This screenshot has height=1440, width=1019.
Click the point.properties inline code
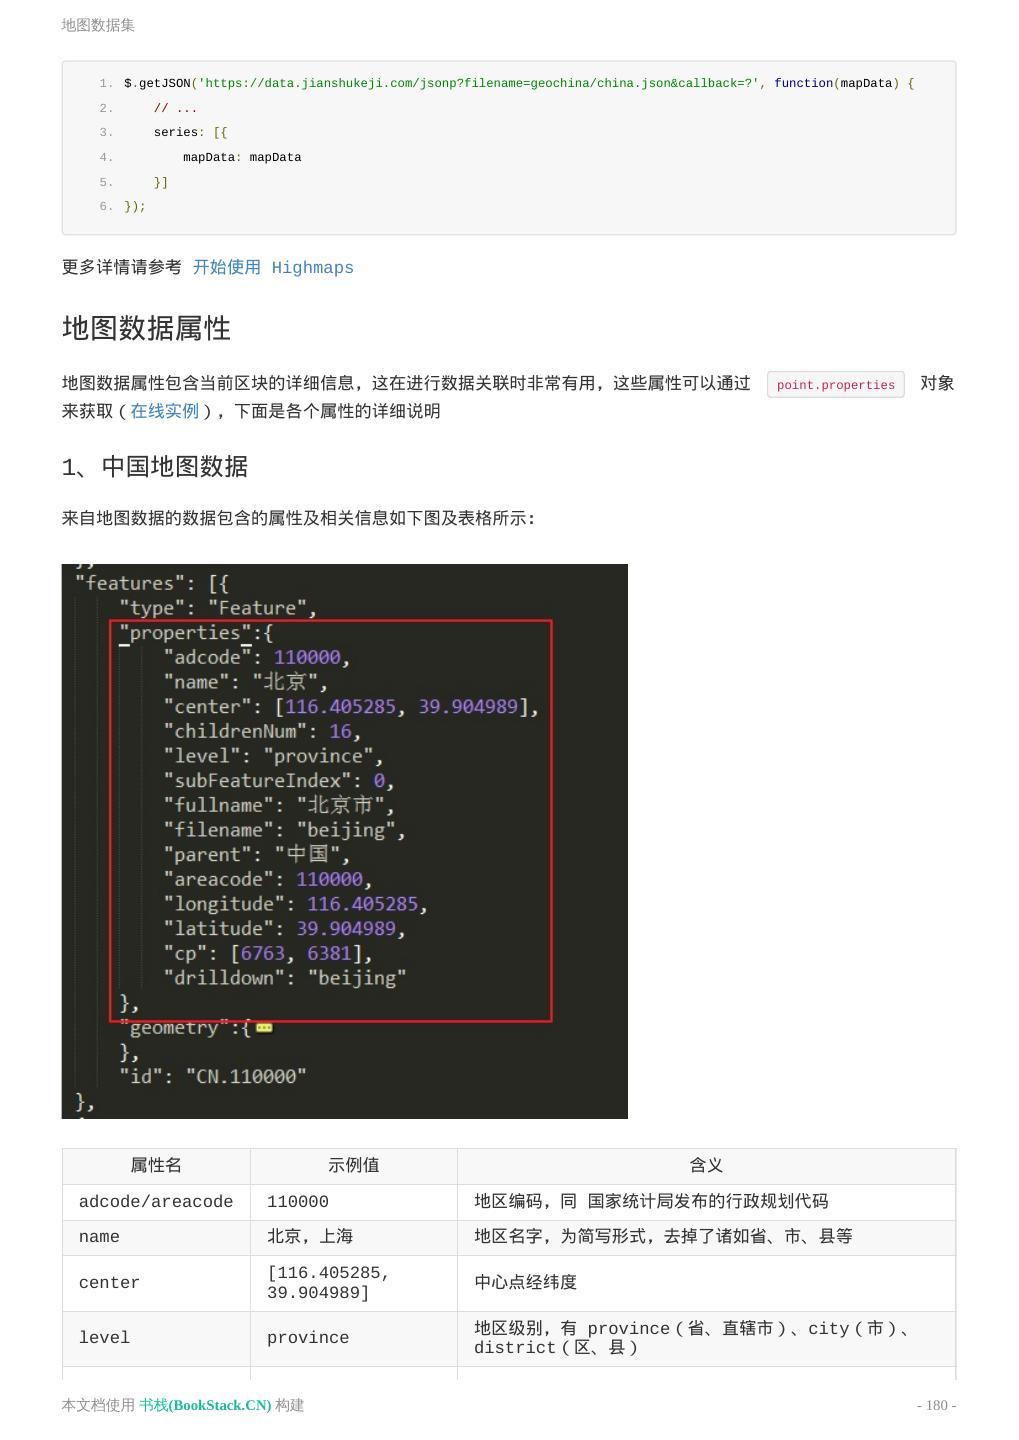point(836,385)
